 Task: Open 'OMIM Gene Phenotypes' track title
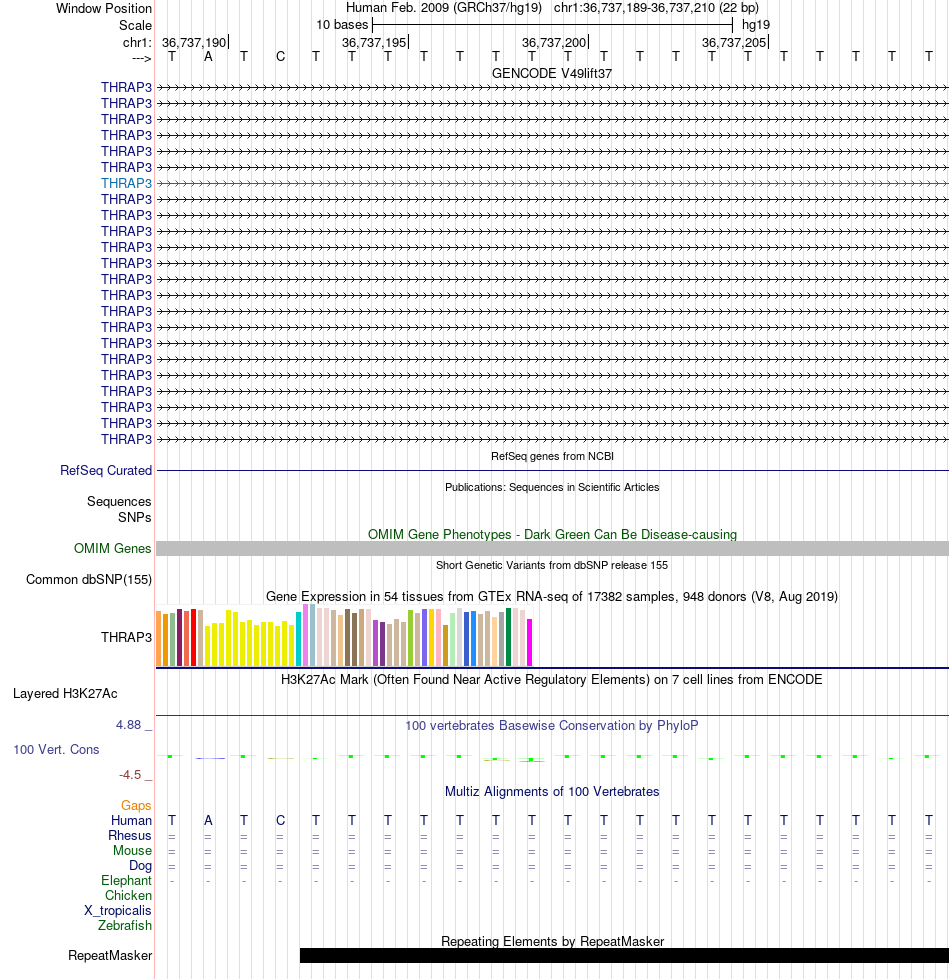(552, 534)
